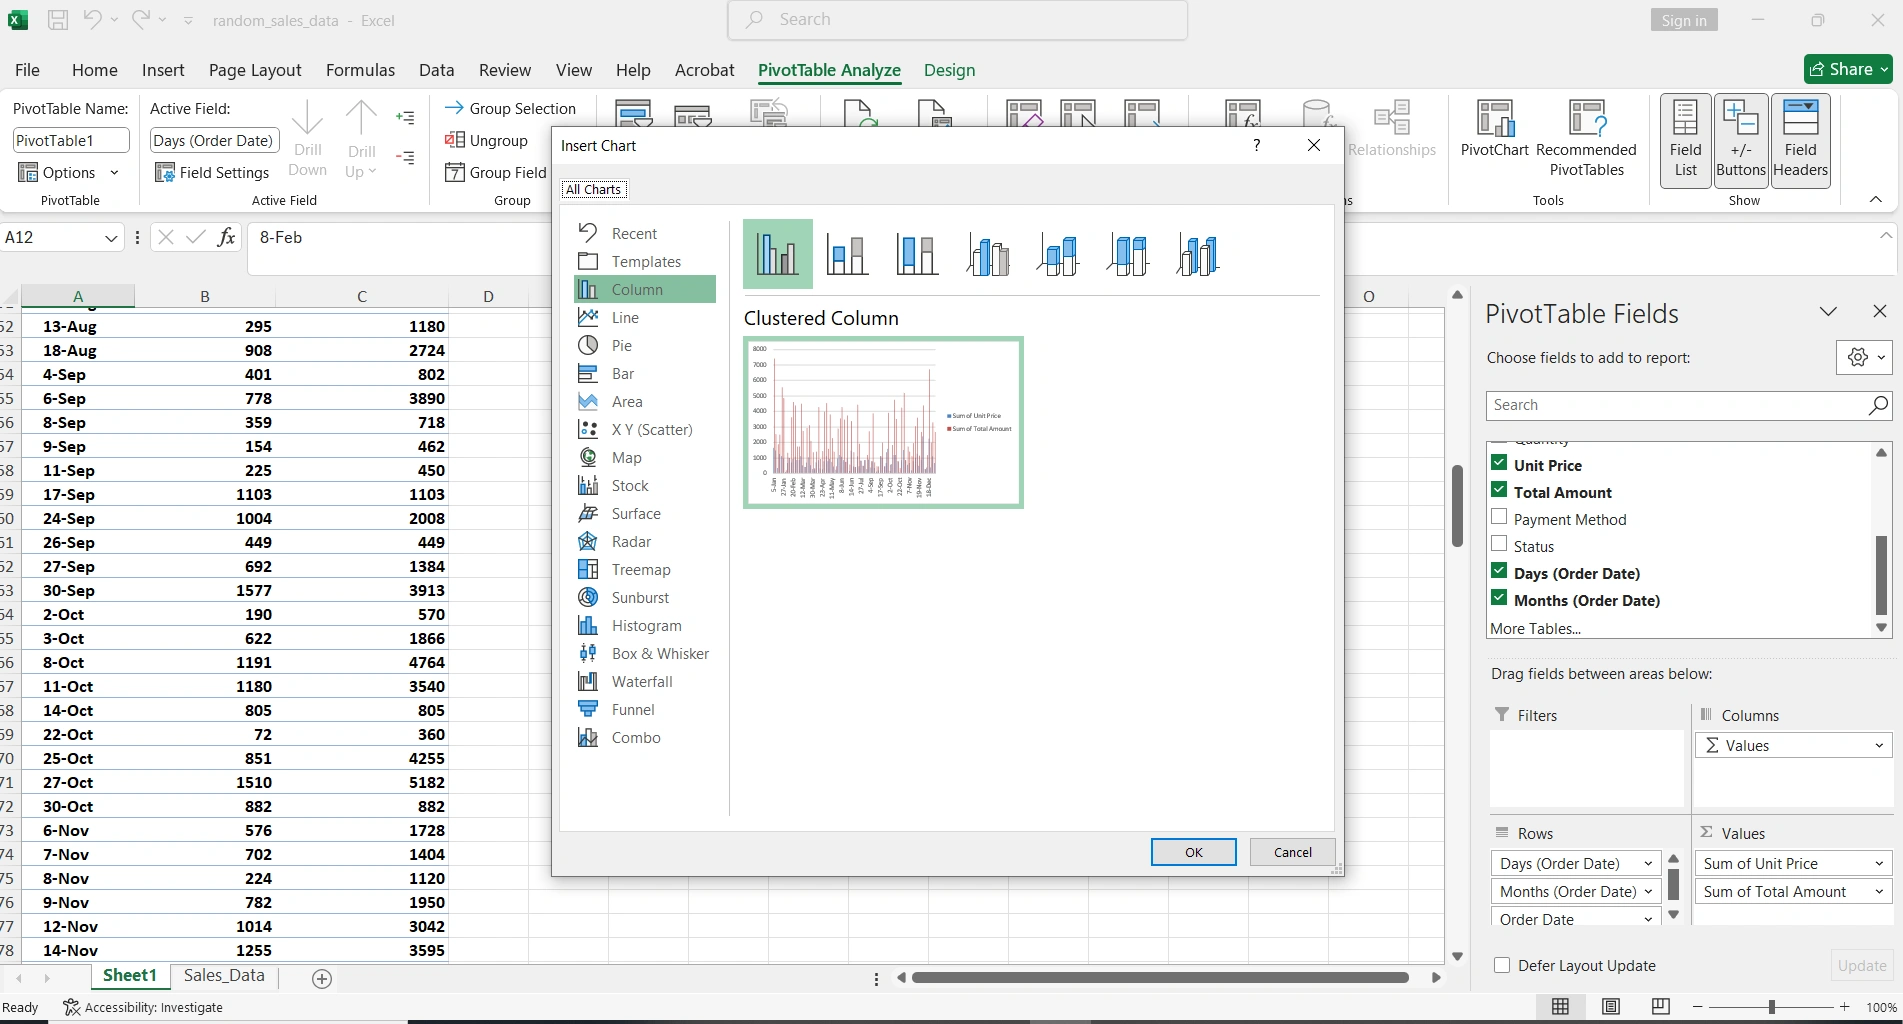The height and width of the screenshot is (1024, 1903).
Task: Choose the Stacked Column chart subtype
Action: 847,253
